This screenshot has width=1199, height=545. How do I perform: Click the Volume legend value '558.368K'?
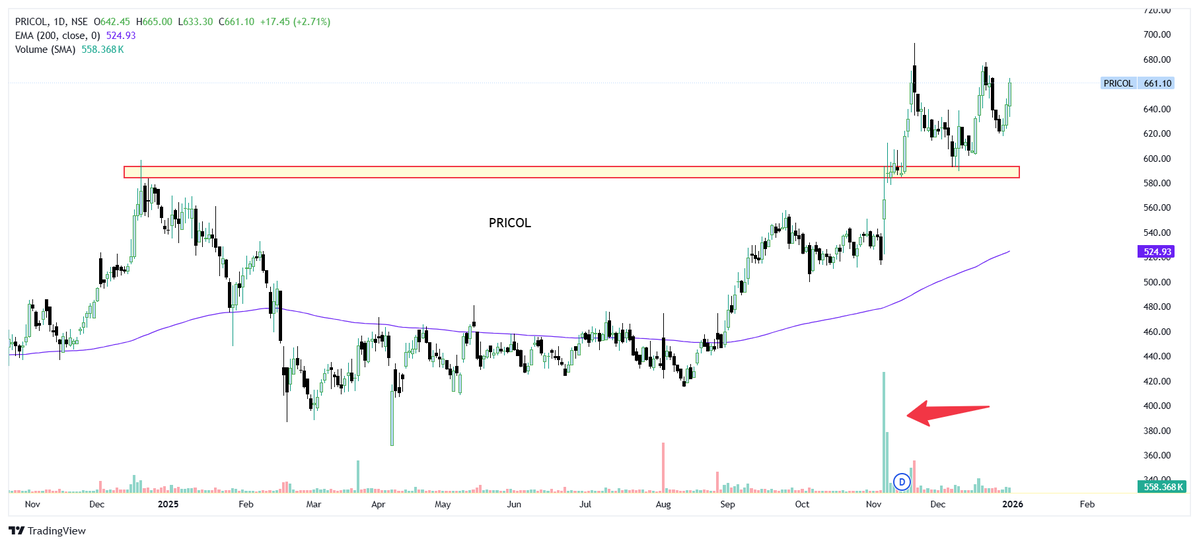click(103, 49)
